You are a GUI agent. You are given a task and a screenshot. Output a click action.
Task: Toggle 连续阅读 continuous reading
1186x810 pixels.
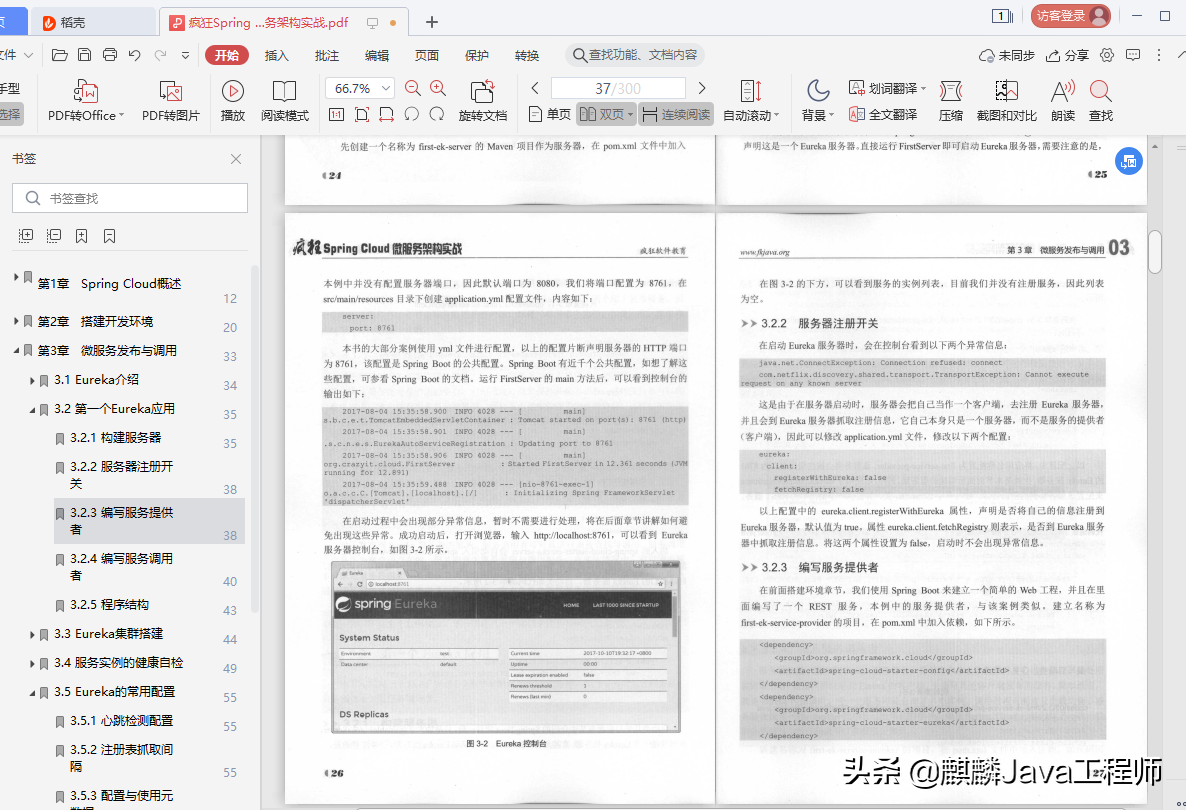pyautogui.click(x=675, y=114)
